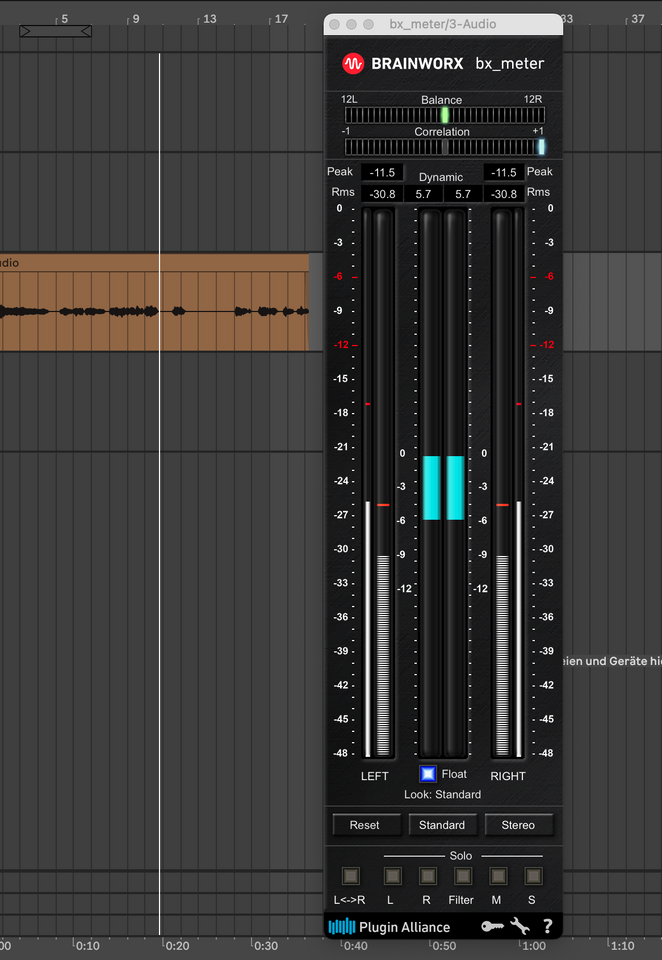Click the orange audio clip title bar

click(x=154, y=263)
